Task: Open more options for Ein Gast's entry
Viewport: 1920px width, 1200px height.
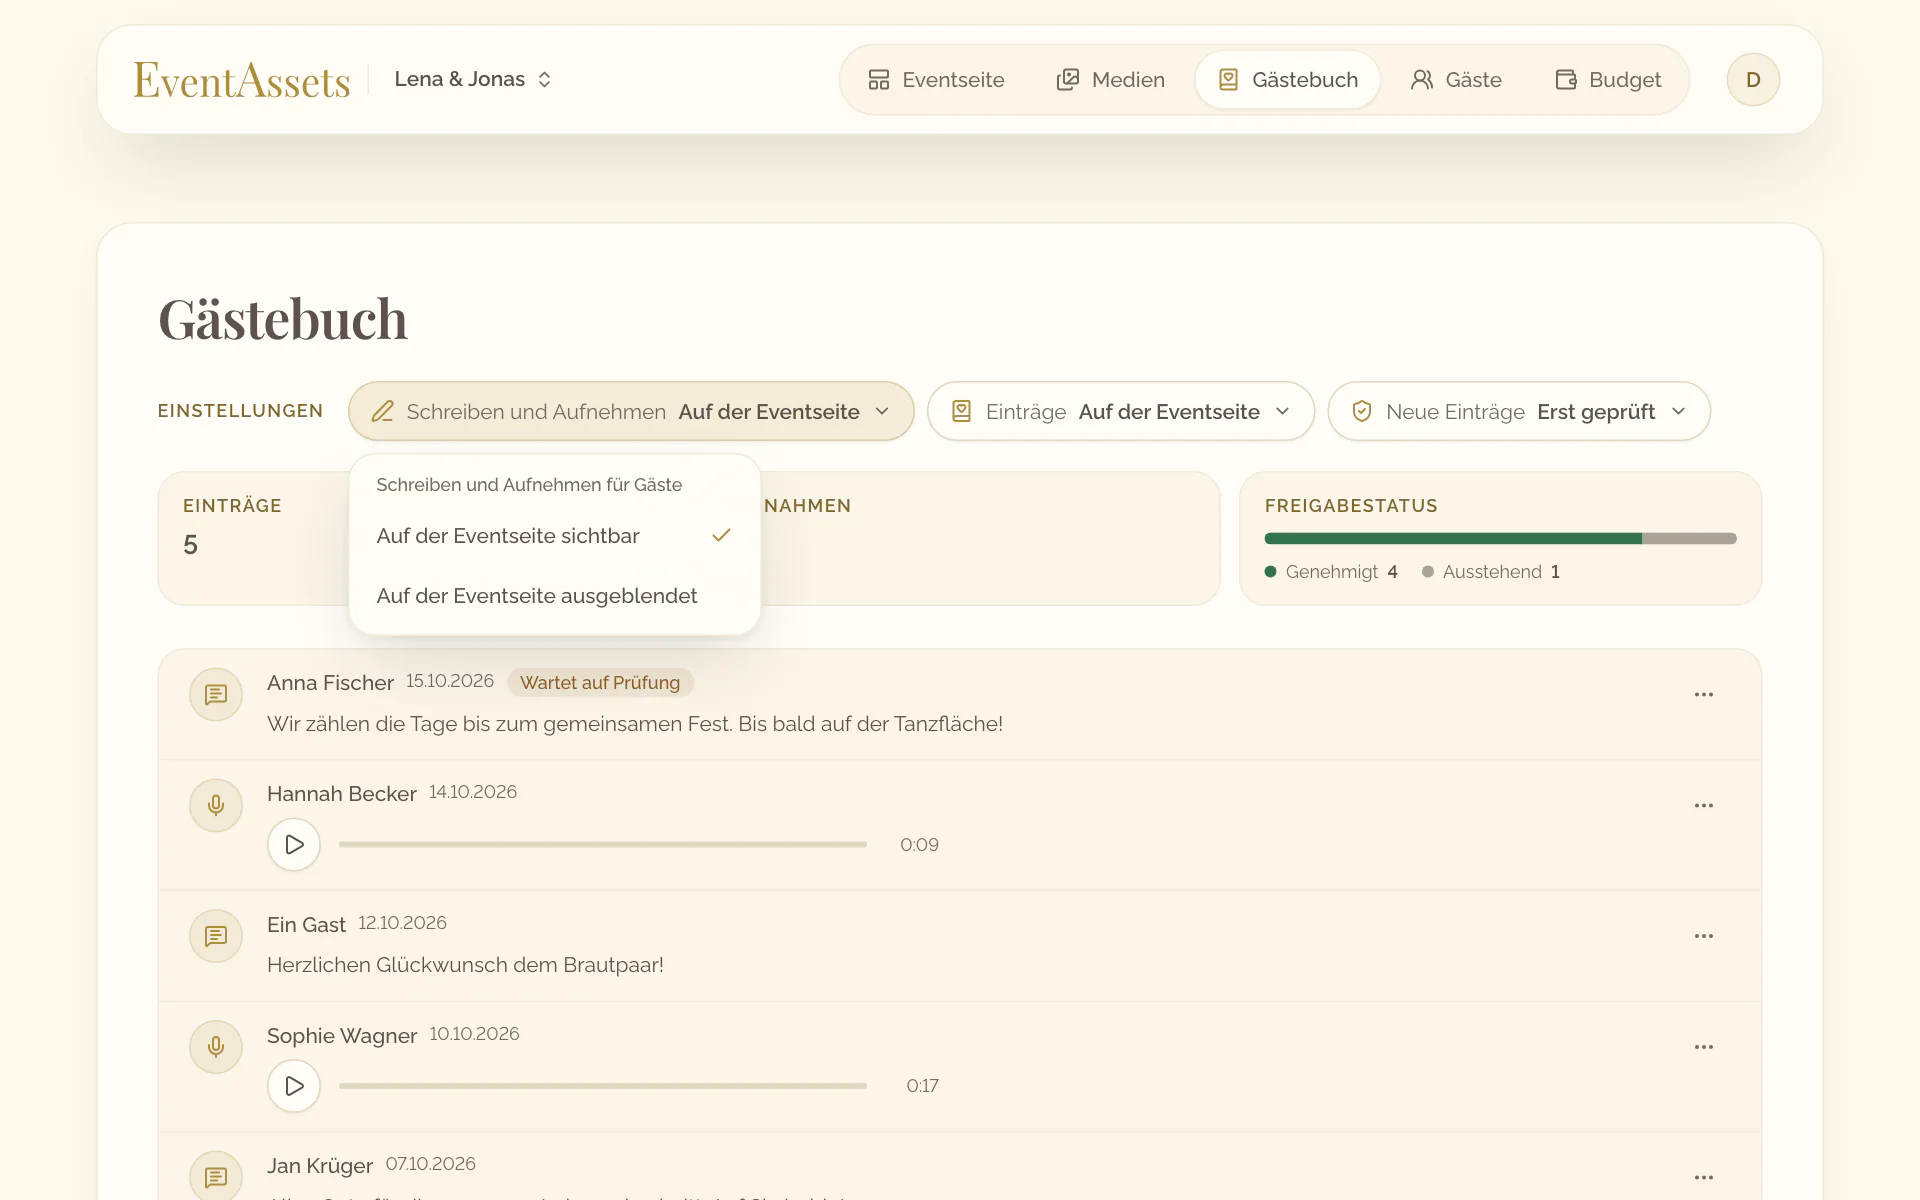Action: [x=1704, y=936]
